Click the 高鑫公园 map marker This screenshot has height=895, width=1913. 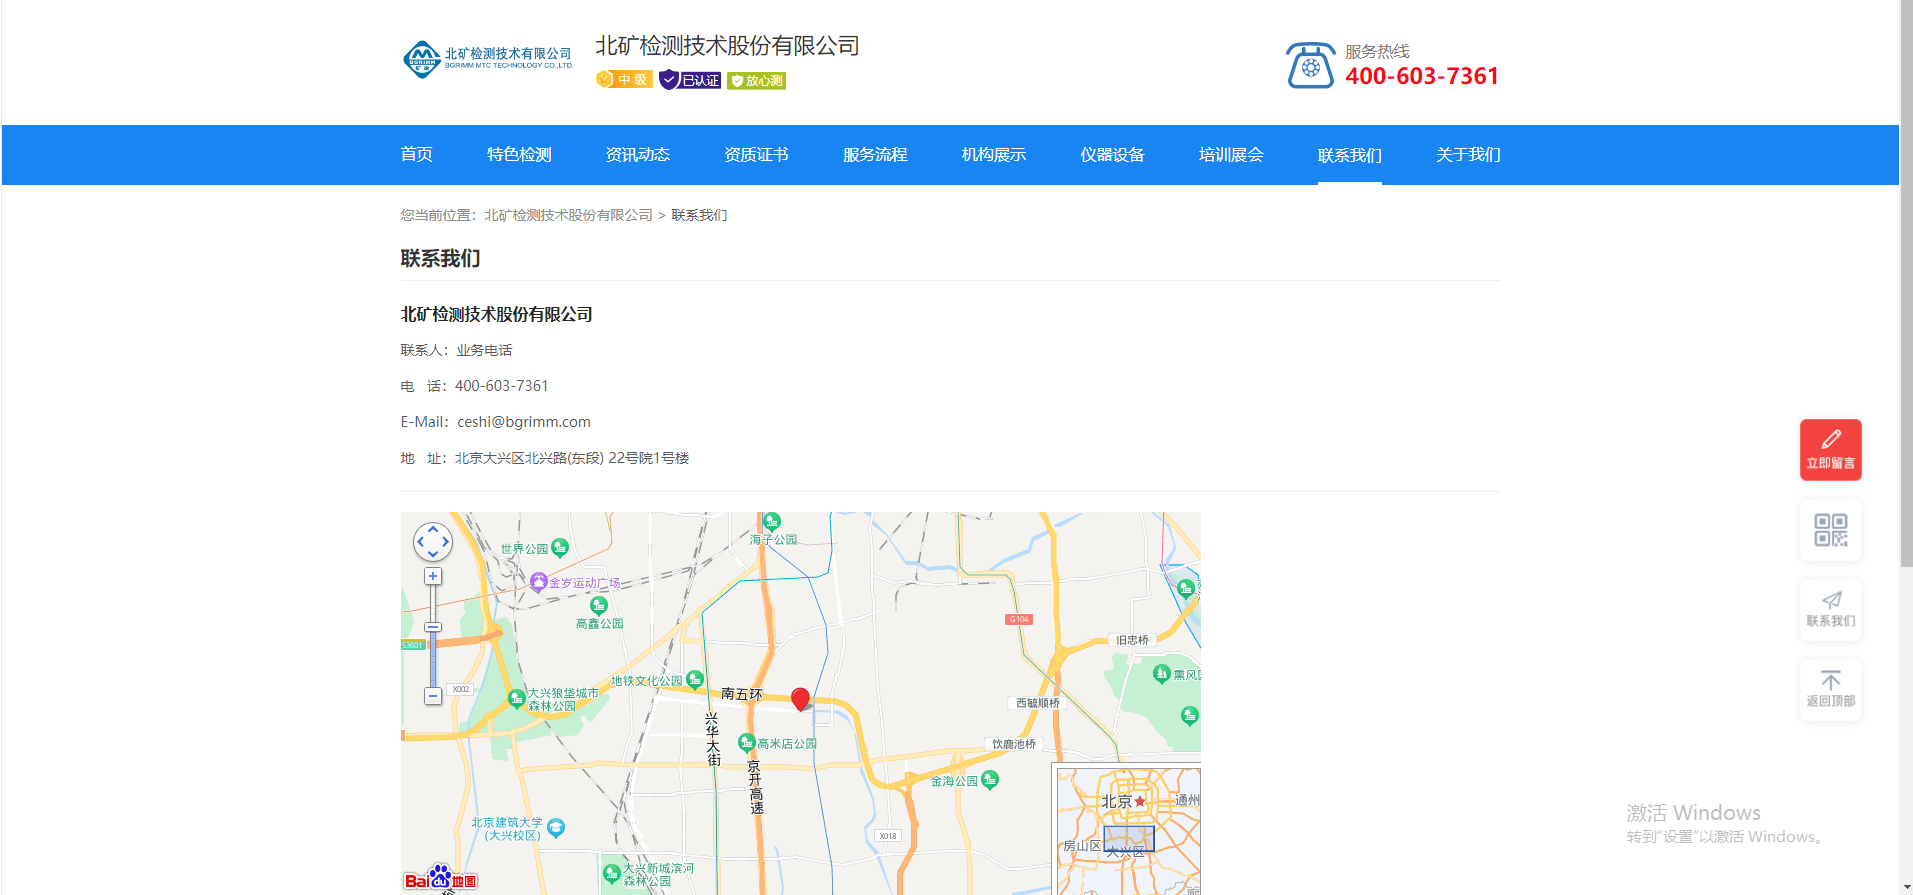599,605
